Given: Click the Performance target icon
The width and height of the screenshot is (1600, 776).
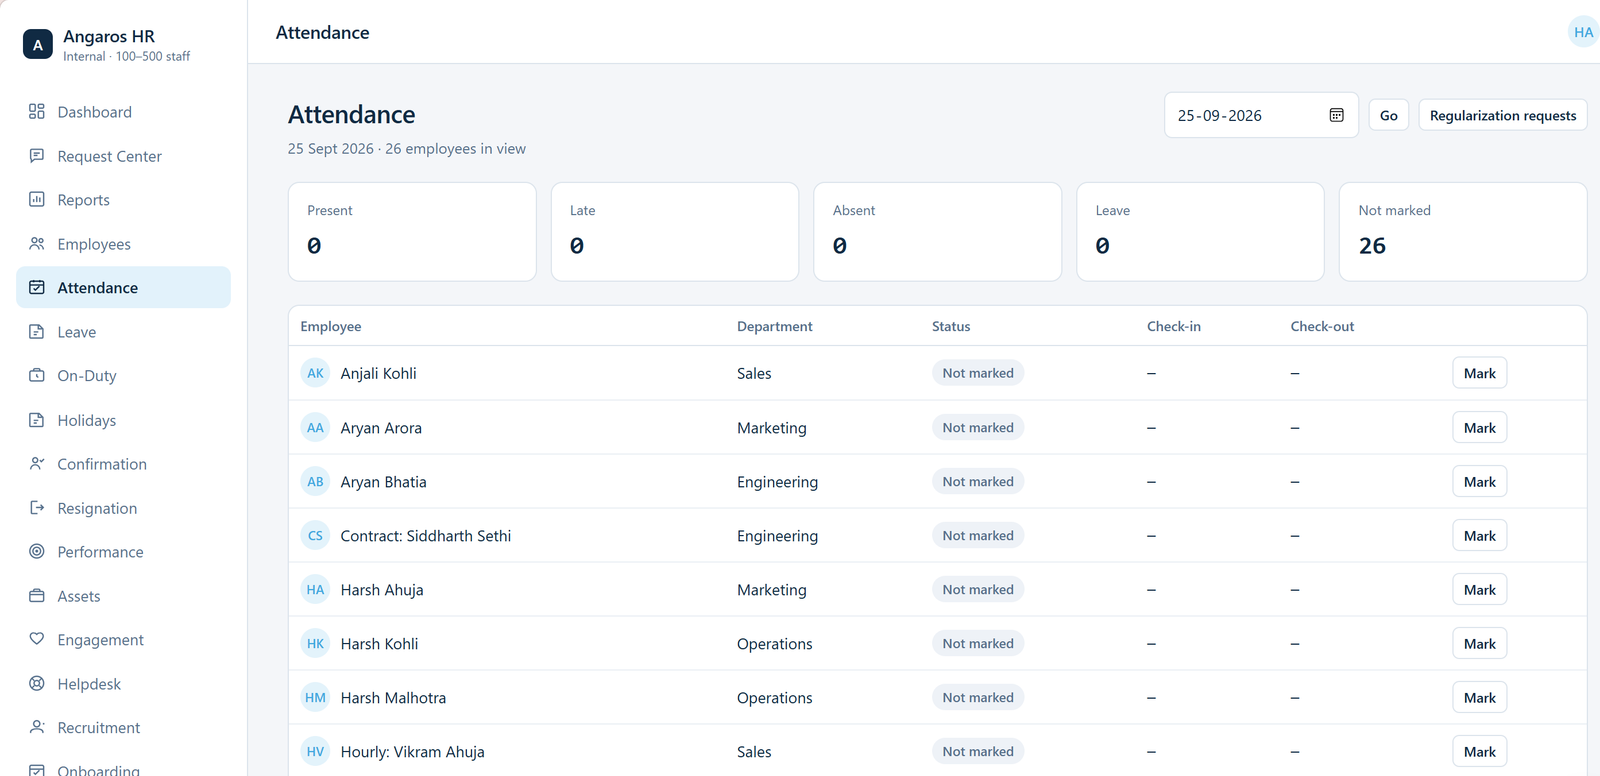Looking at the screenshot, I should pyautogui.click(x=37, y=551).
